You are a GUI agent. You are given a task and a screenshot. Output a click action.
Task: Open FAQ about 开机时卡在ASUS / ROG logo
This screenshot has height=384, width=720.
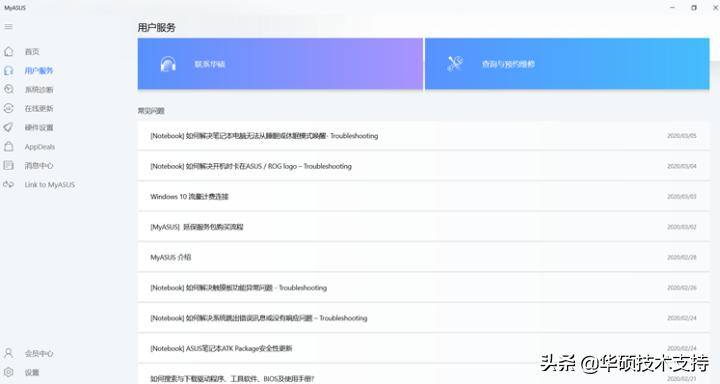[423, 166]
